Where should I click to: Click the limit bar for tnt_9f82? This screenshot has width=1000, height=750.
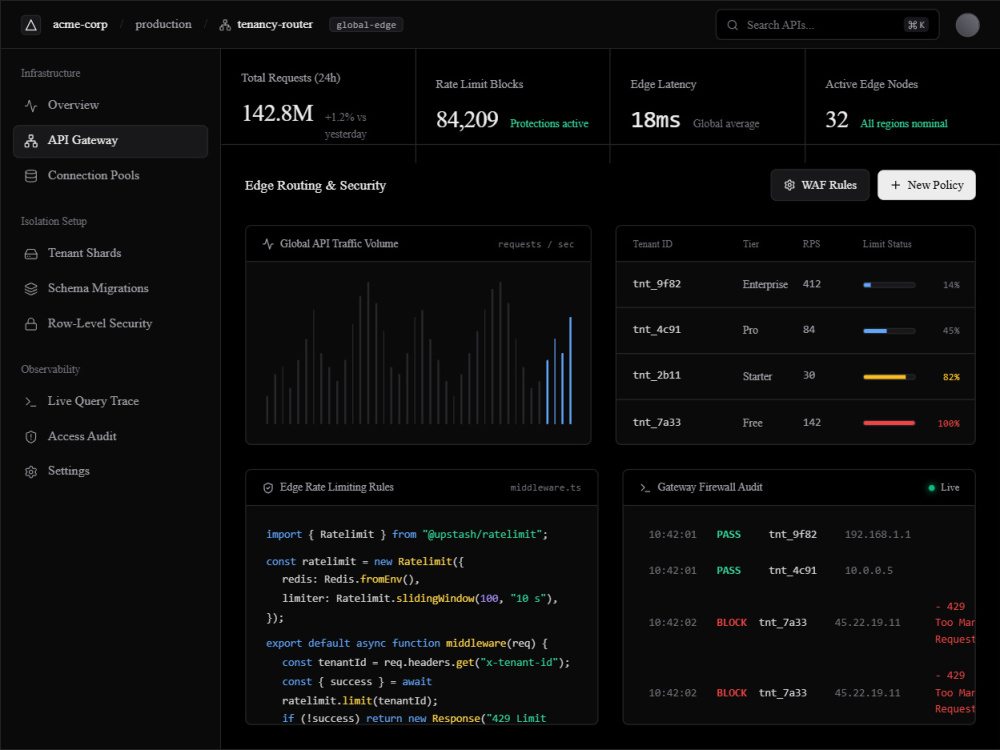tap(889, 285)
